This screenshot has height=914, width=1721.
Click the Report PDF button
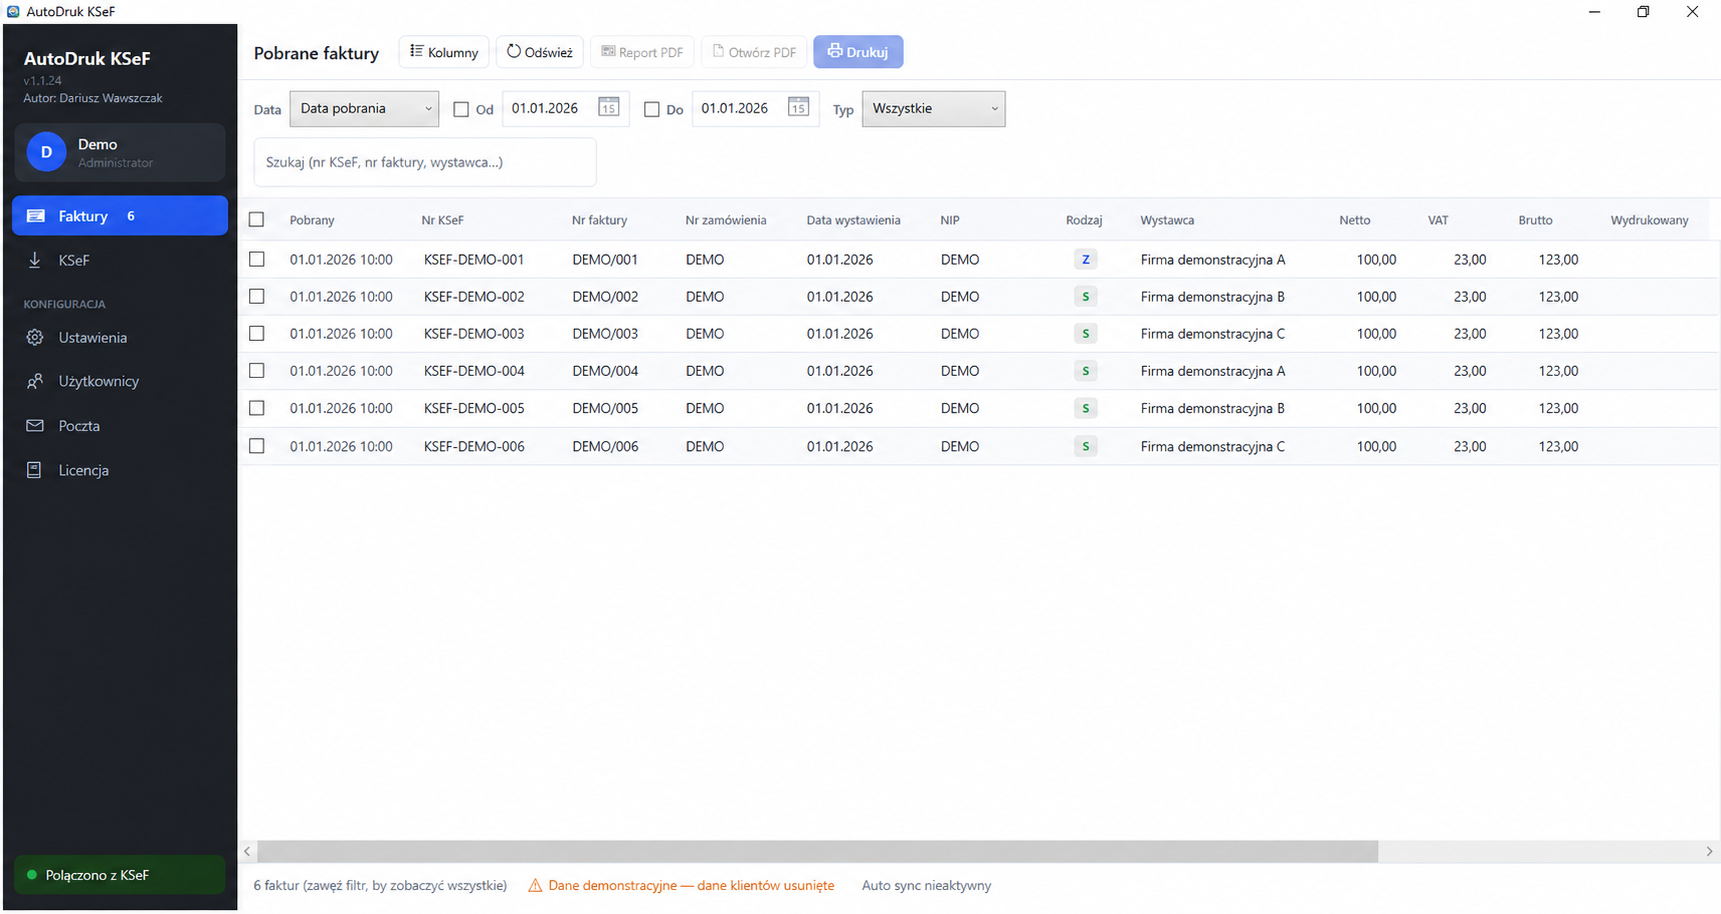point(642,52)
